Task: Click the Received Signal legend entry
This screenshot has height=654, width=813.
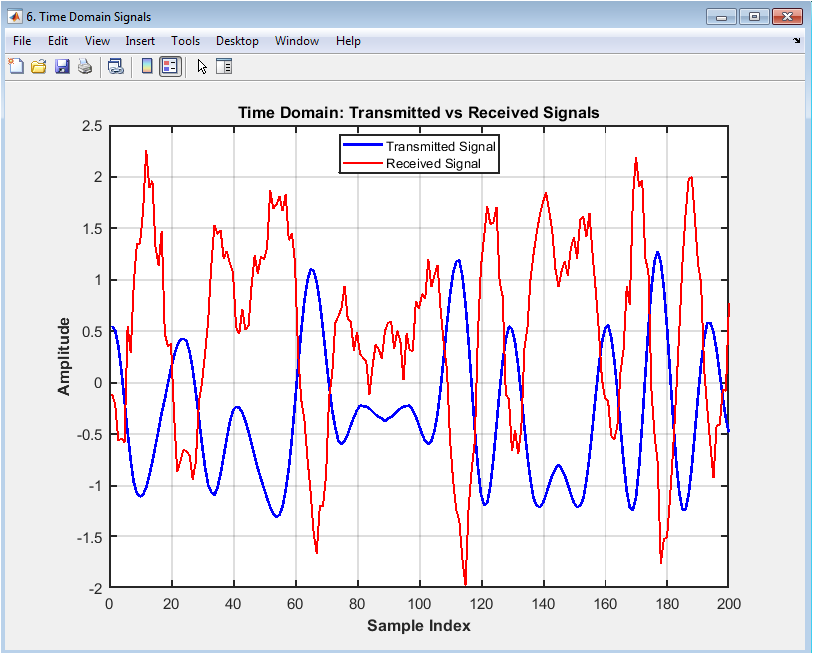Action: tap(433, 164)
